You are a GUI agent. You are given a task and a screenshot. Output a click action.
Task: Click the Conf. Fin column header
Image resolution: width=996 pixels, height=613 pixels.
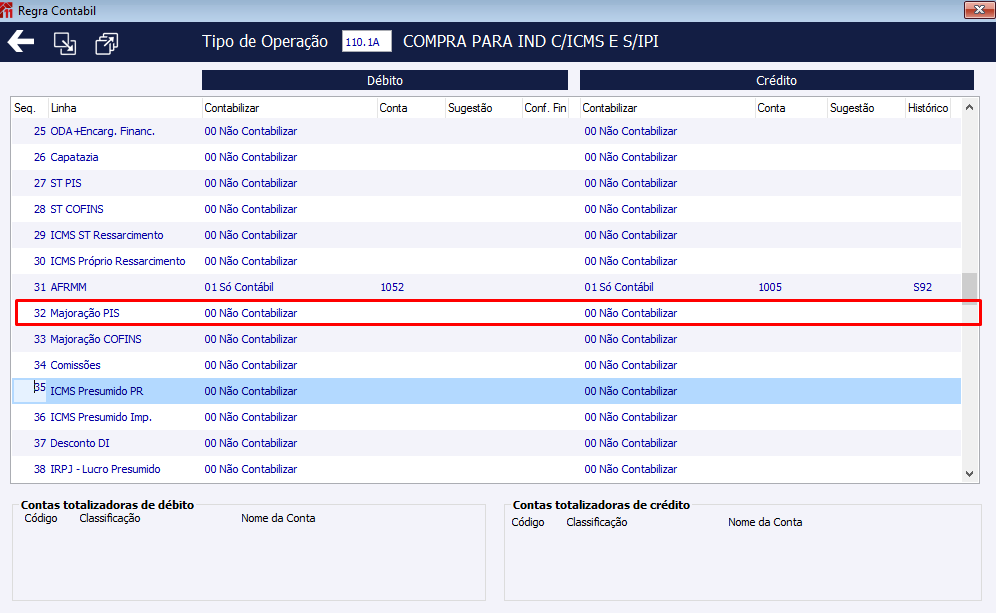point(545,108)
